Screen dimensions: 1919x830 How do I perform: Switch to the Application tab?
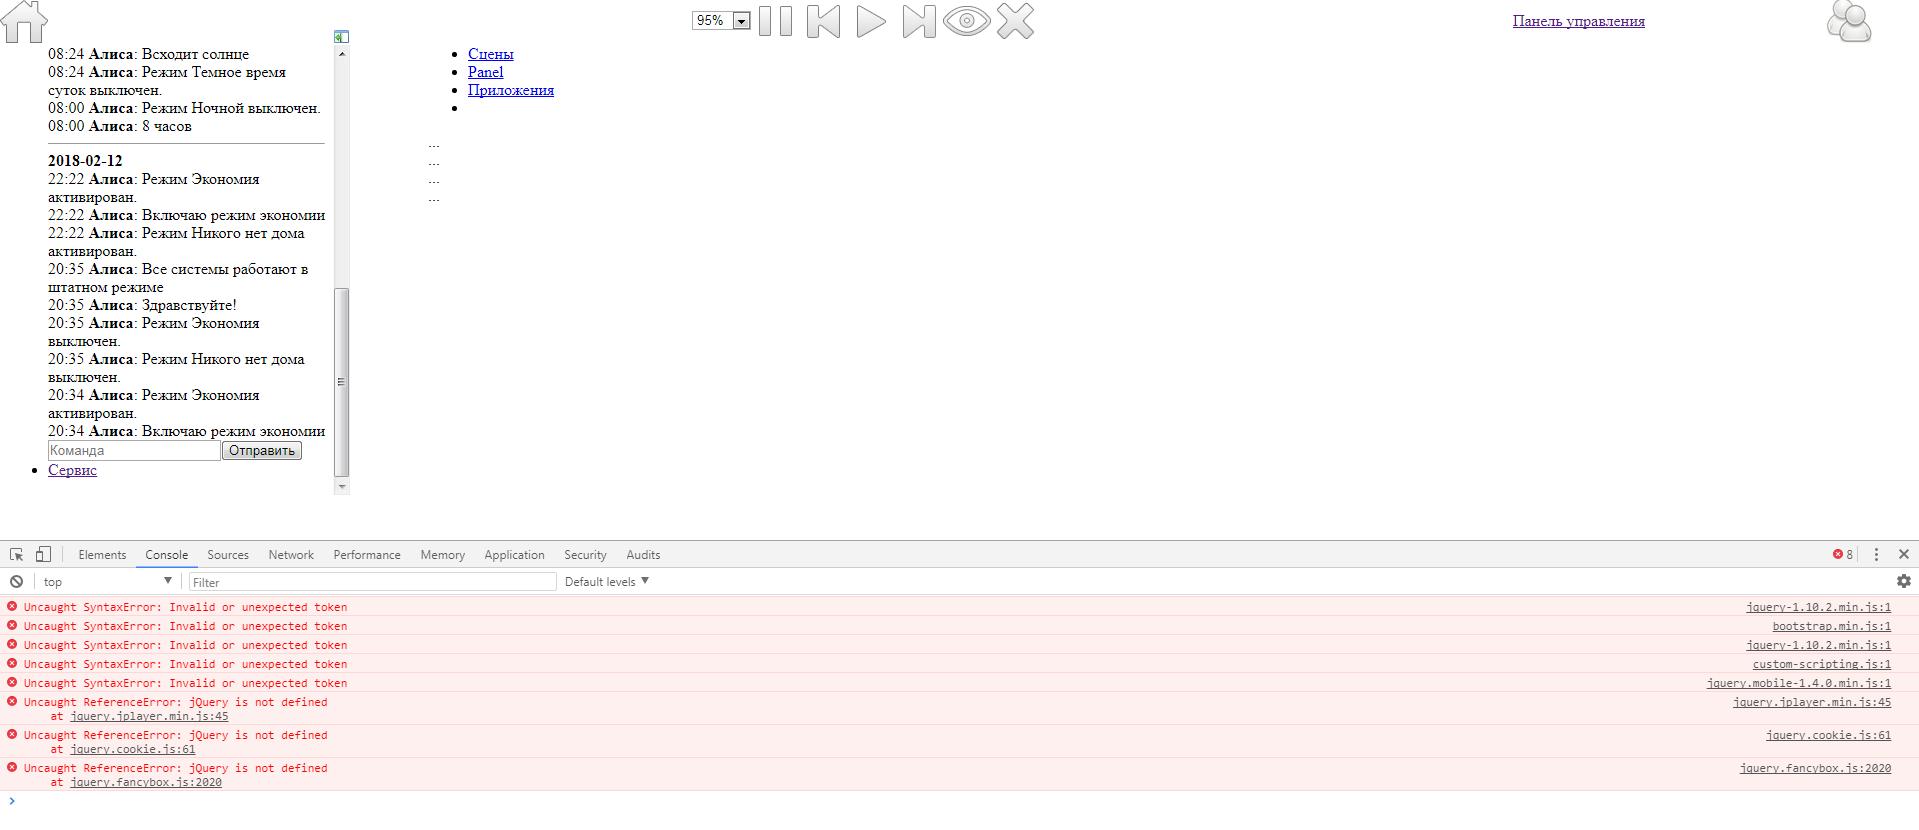[x=514, y=555]
